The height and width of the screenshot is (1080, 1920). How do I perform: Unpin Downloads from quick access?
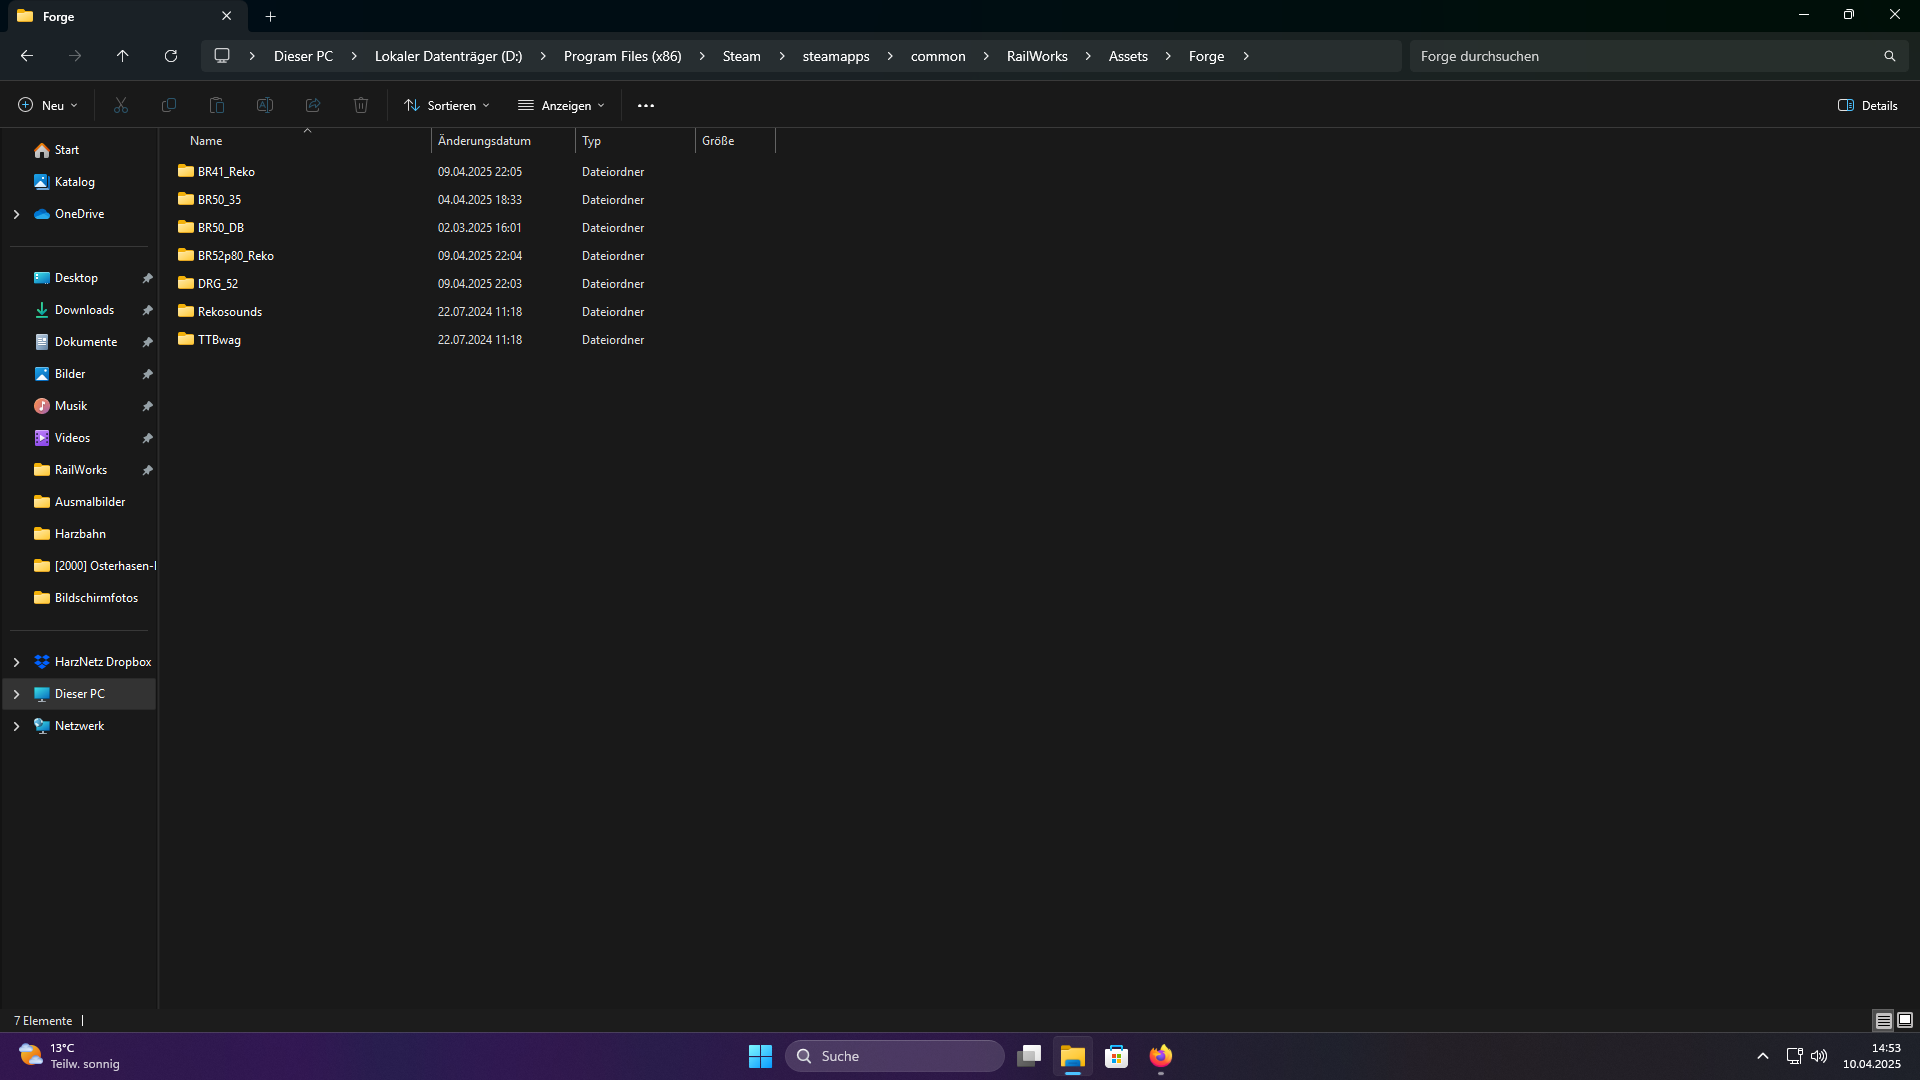pos(147,310)
